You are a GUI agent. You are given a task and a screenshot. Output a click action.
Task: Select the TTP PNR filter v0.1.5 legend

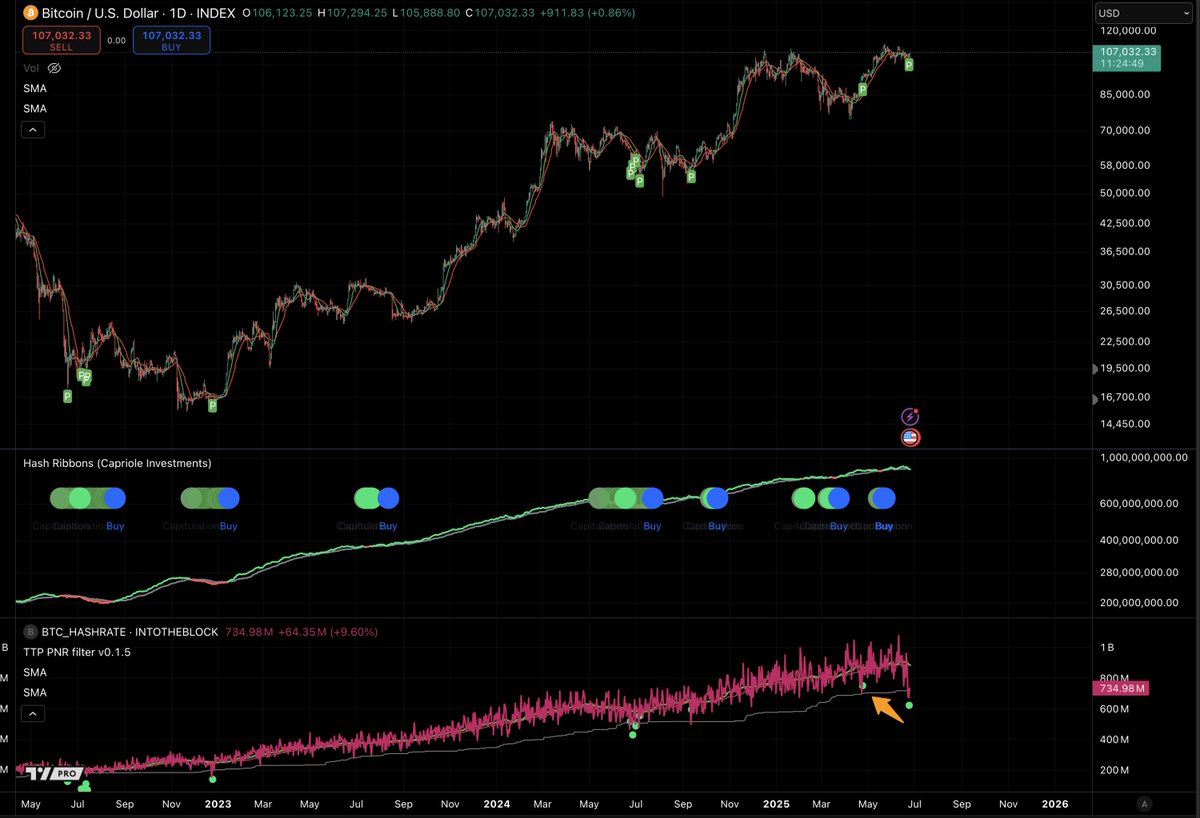[77, 652]
